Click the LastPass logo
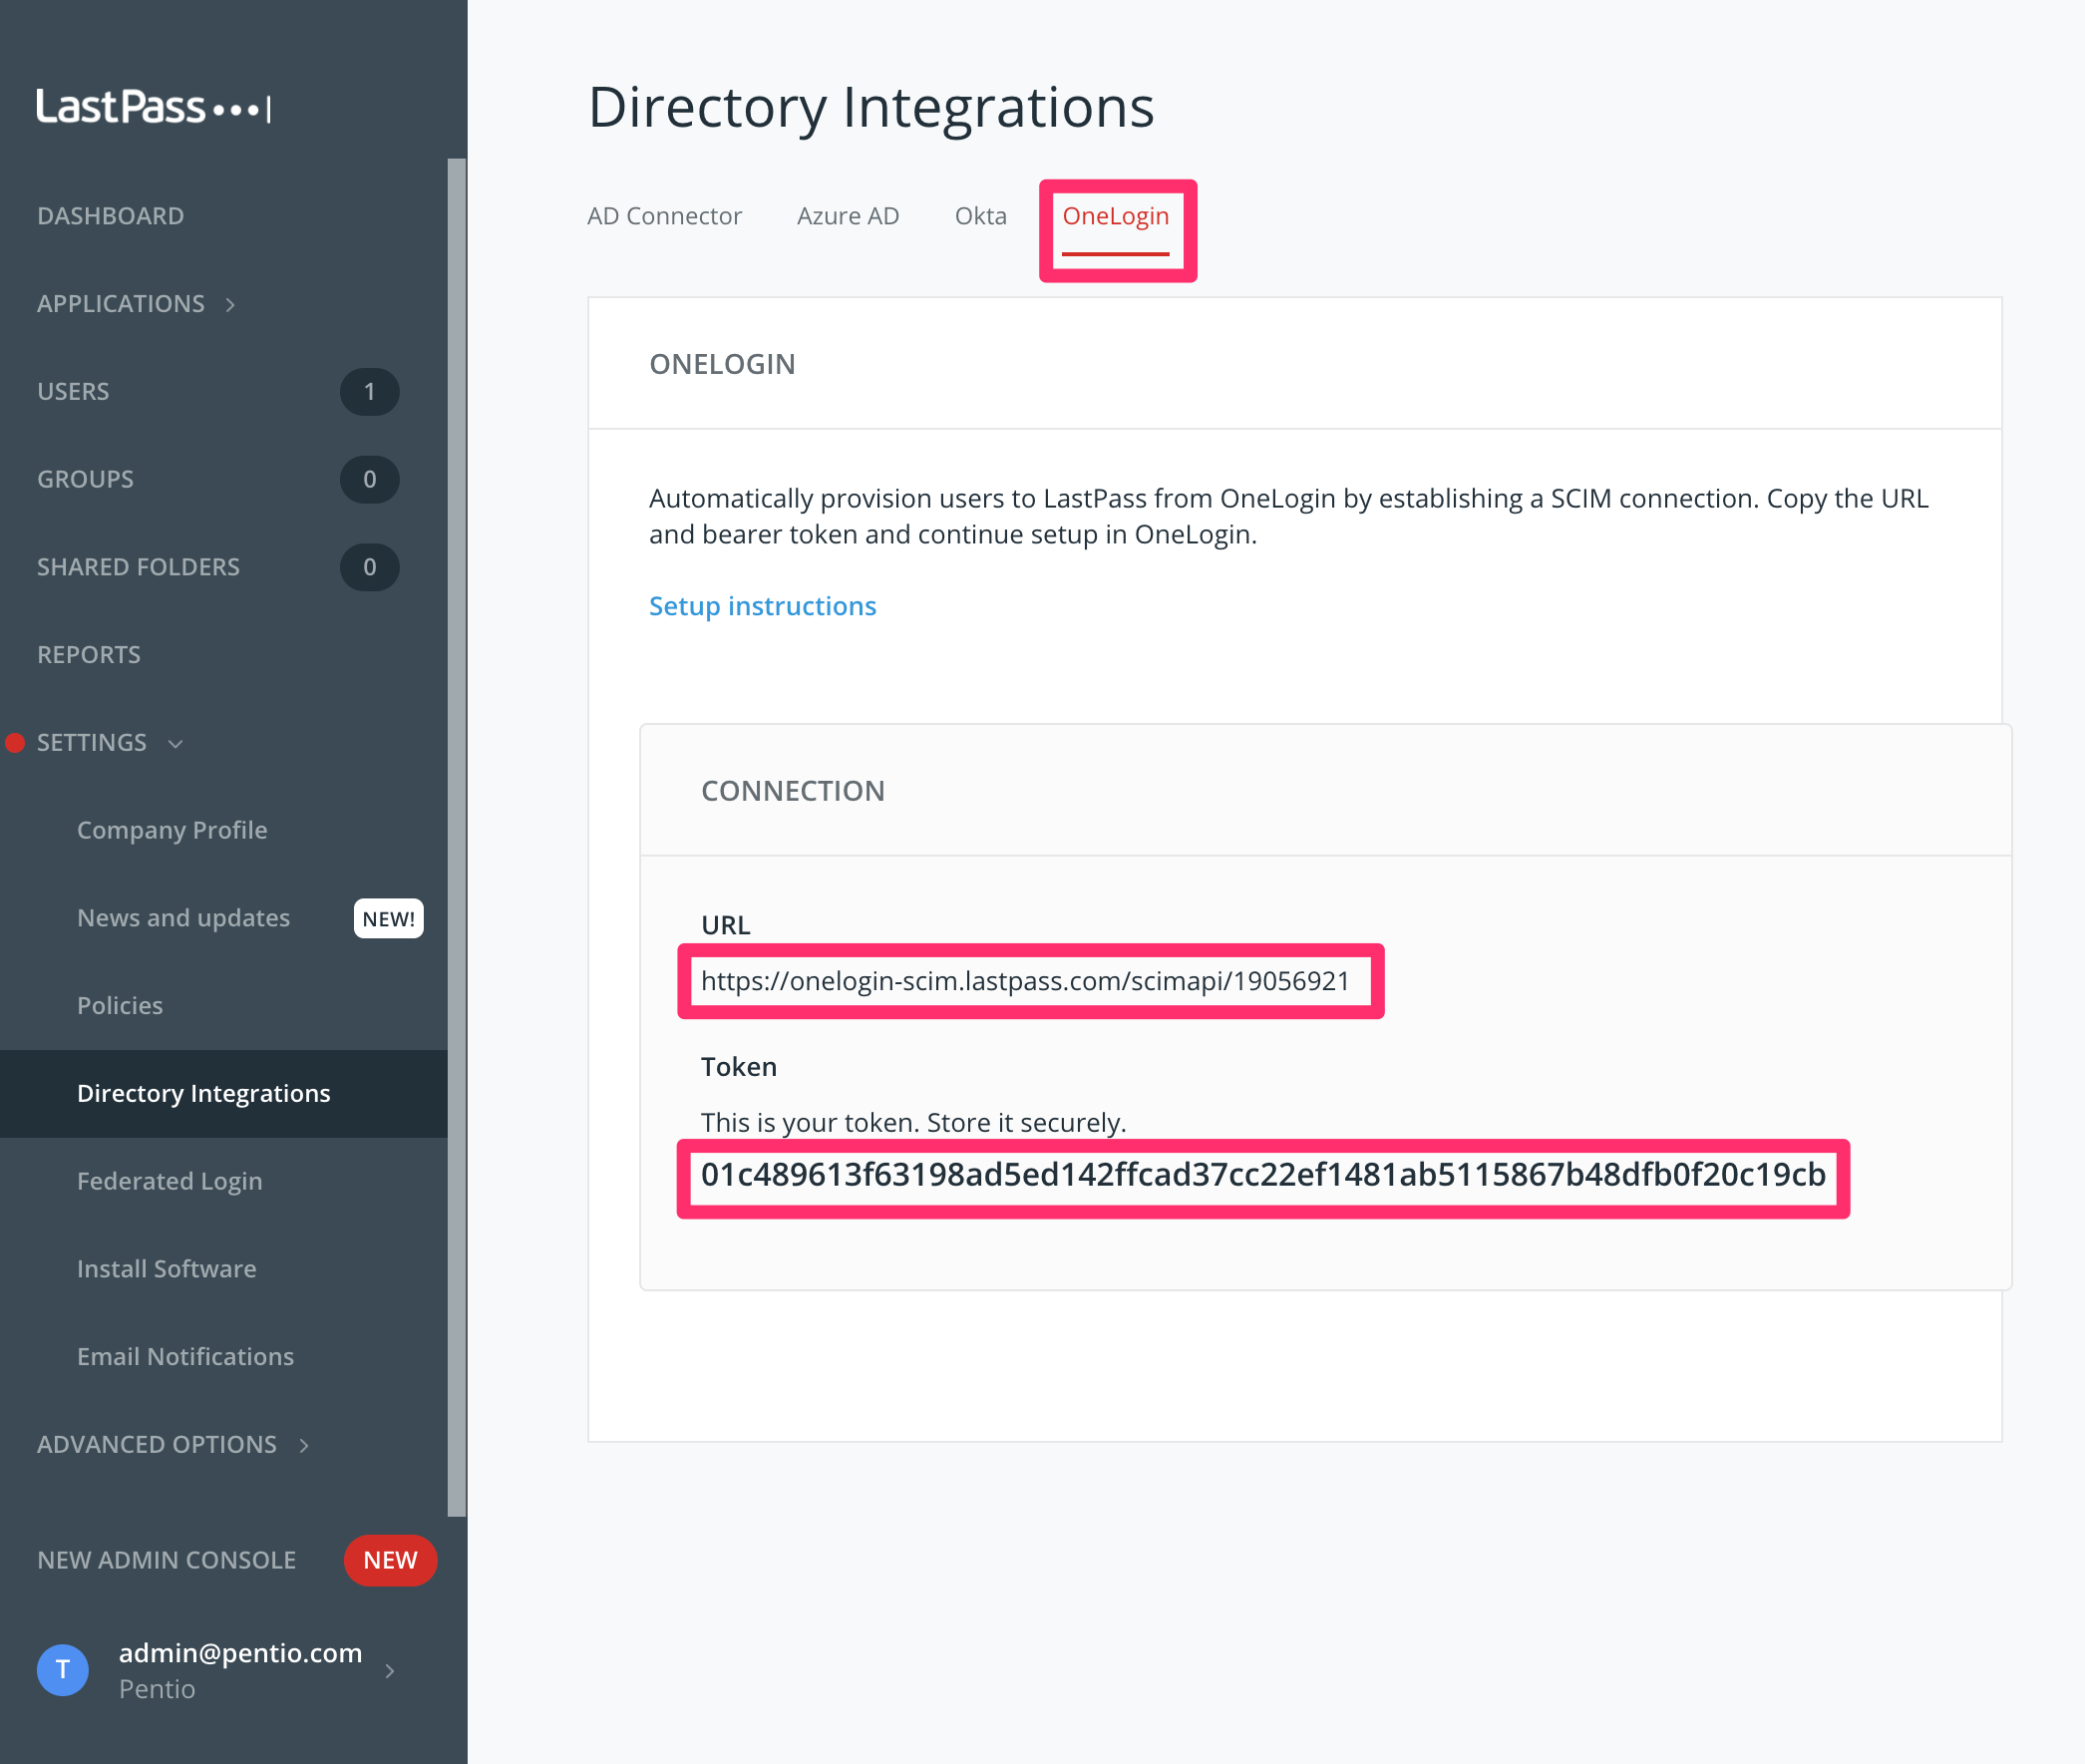Viewport: 2085px width, 1764px height. click(154, 106)
